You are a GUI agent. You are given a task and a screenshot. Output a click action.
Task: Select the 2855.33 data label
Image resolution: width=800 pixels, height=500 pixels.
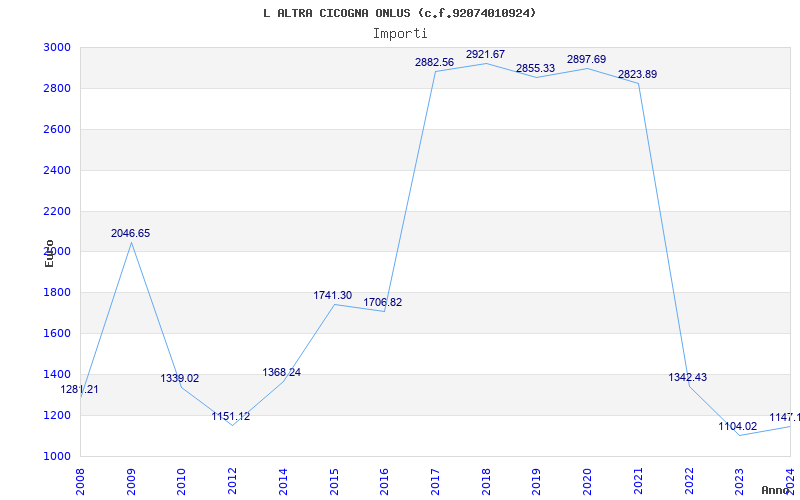point(535,68)
